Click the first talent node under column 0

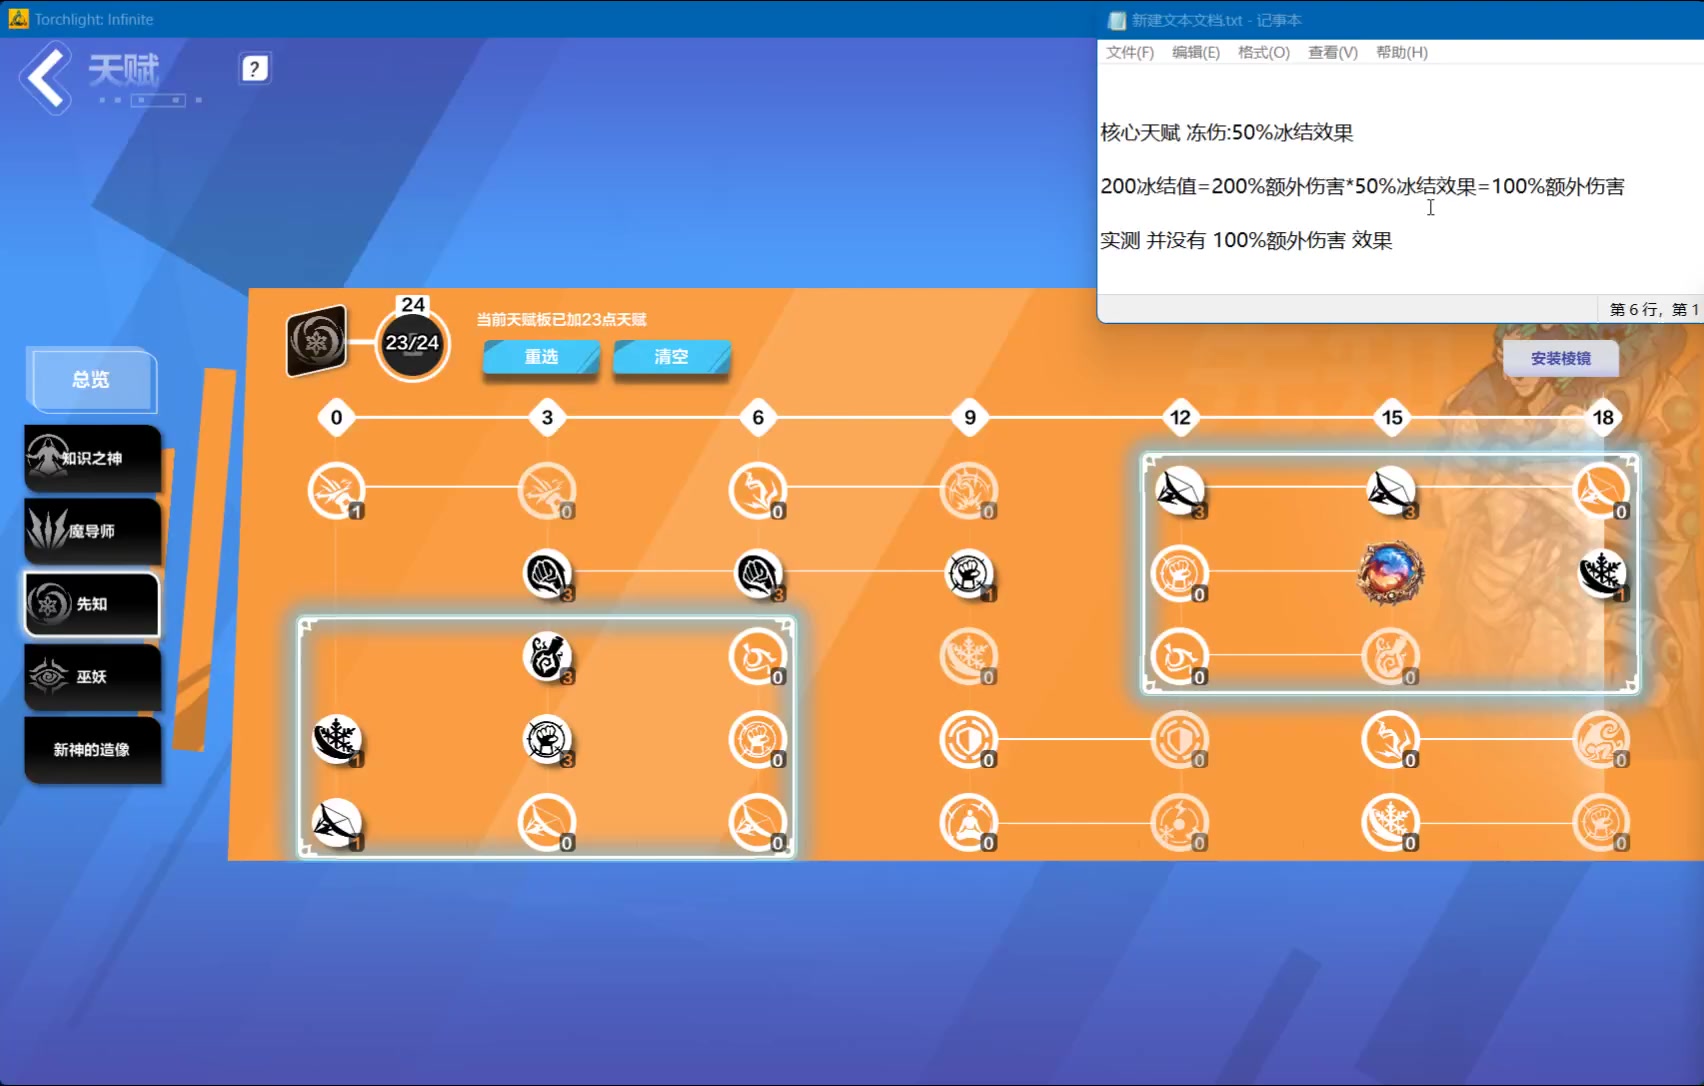tap(336, 490)
